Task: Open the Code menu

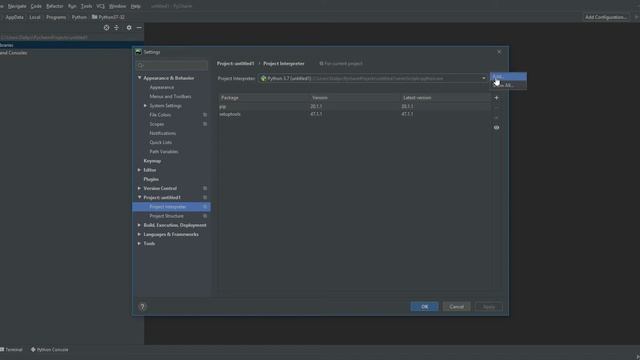Action: tap(36, 6)
